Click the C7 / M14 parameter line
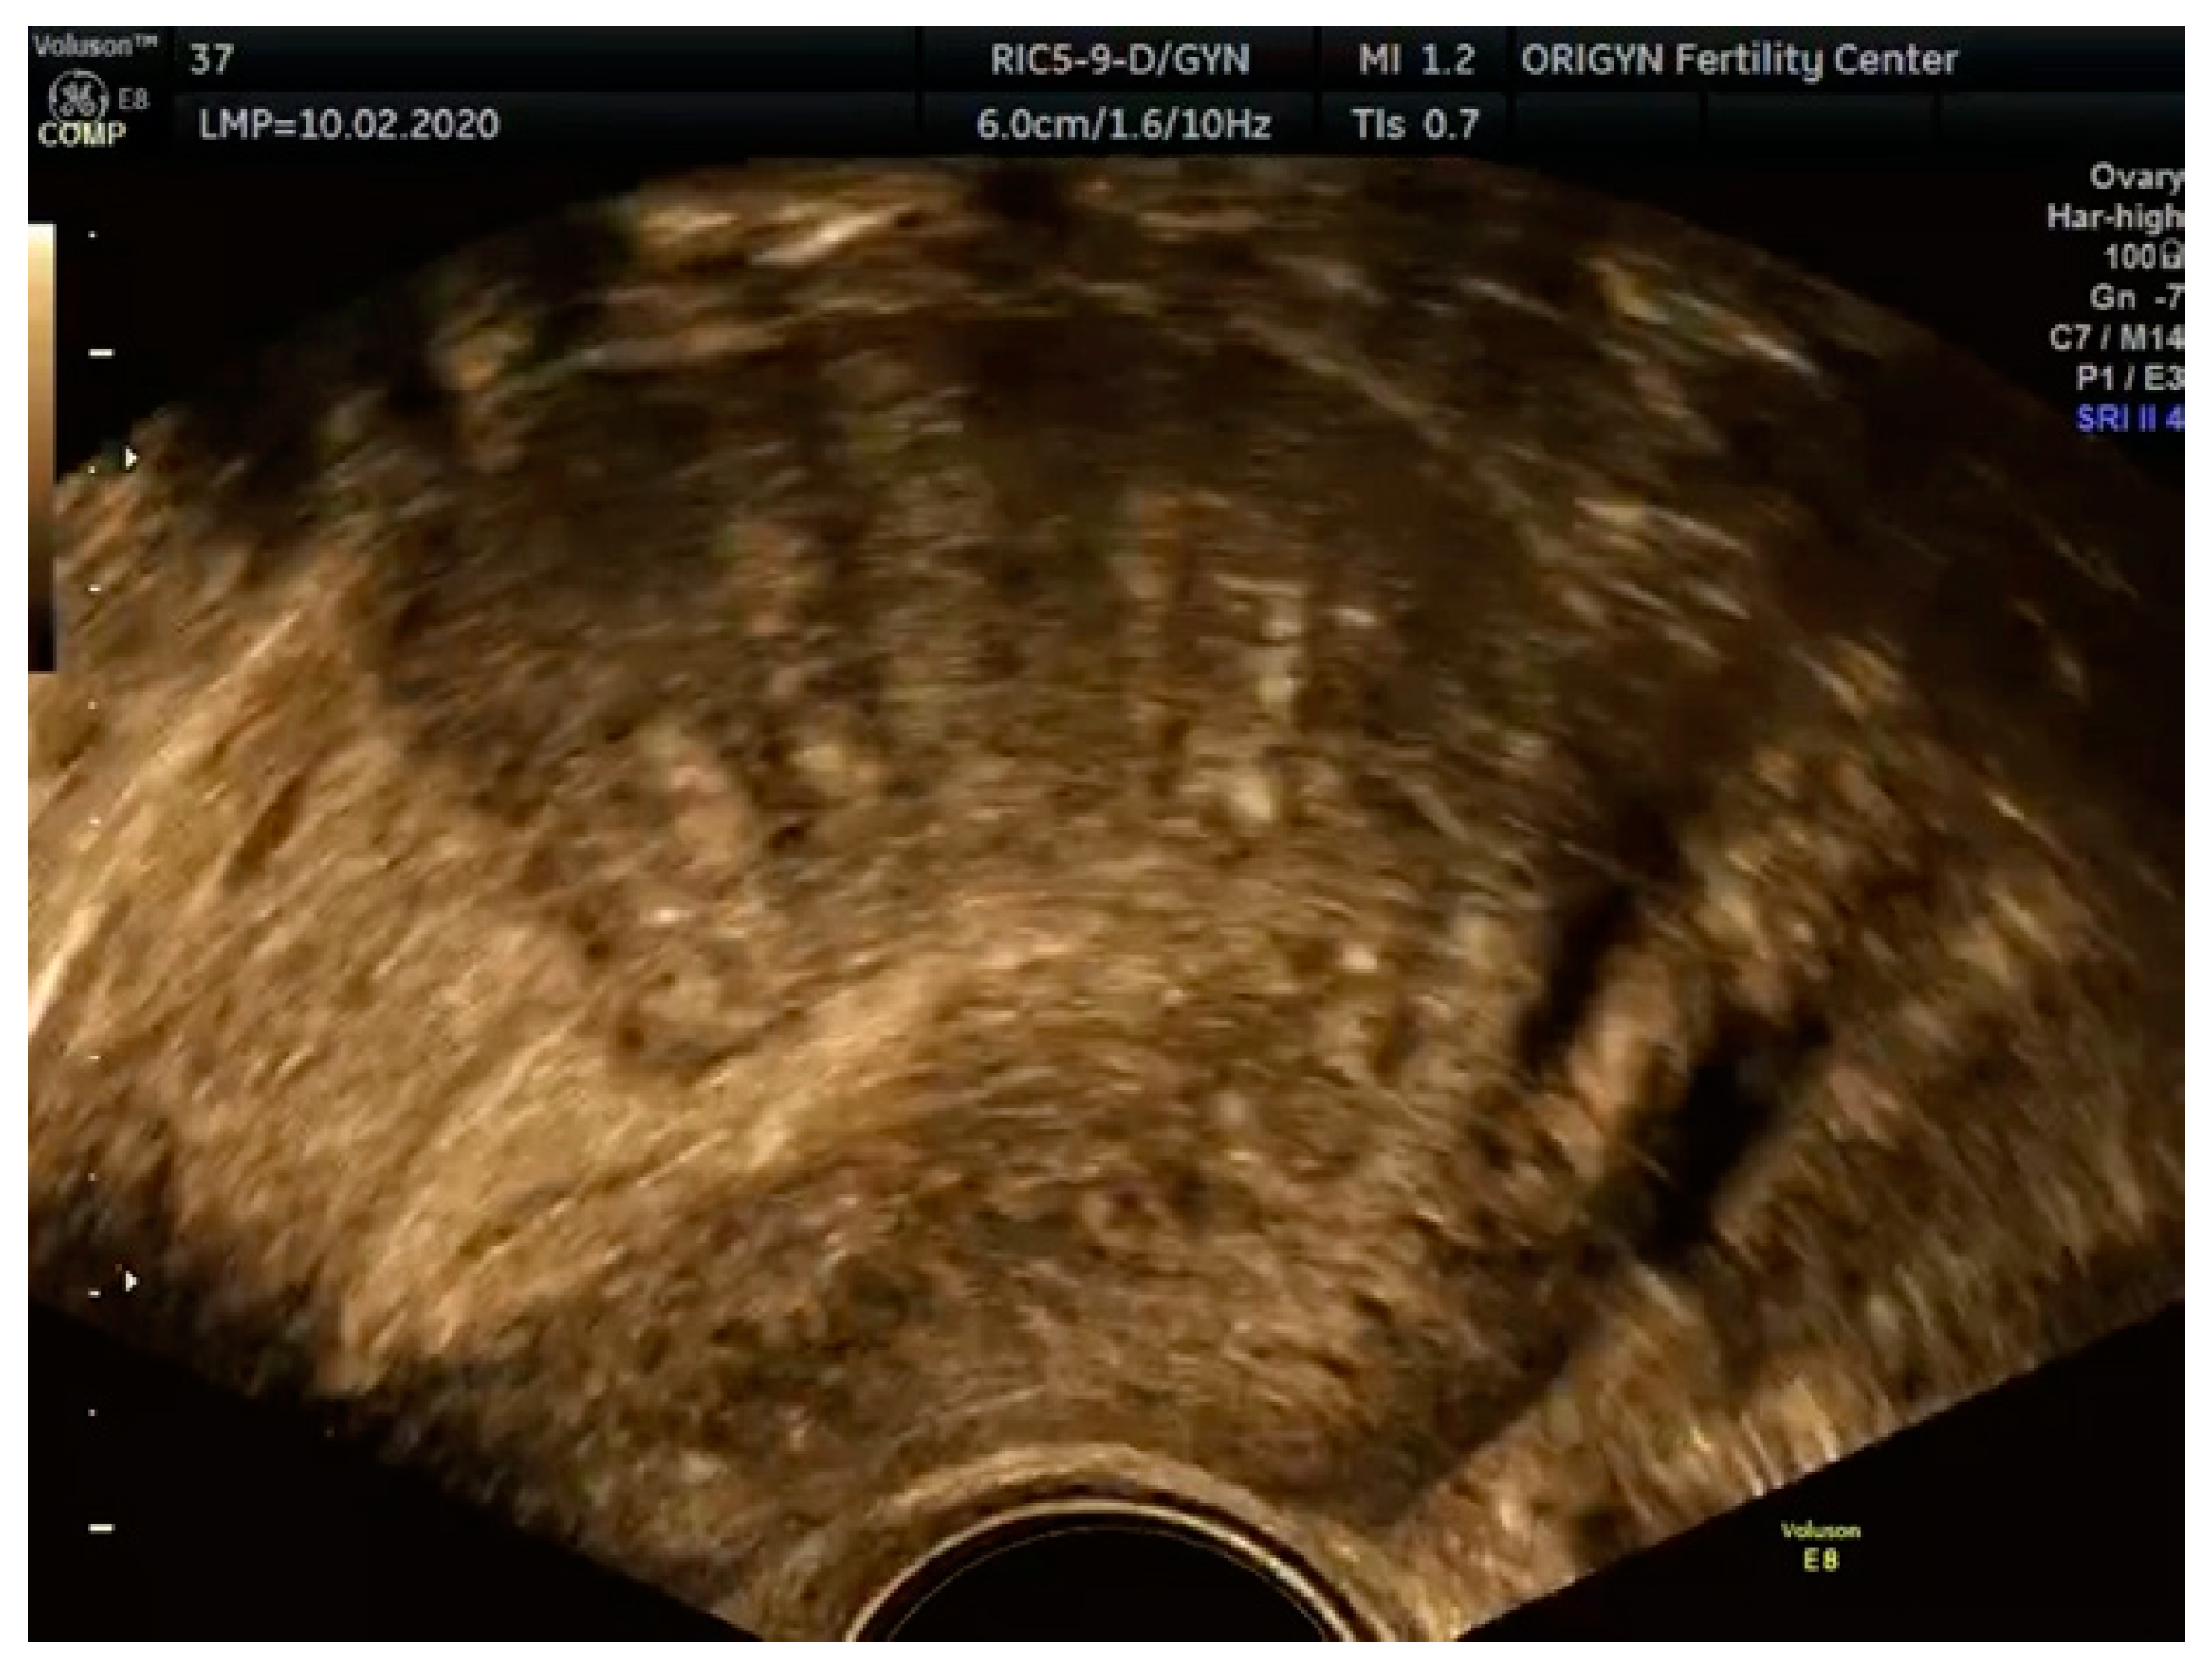Image resolution: width=2212 pixels, height=1675 pixels. coord(2116,338)
